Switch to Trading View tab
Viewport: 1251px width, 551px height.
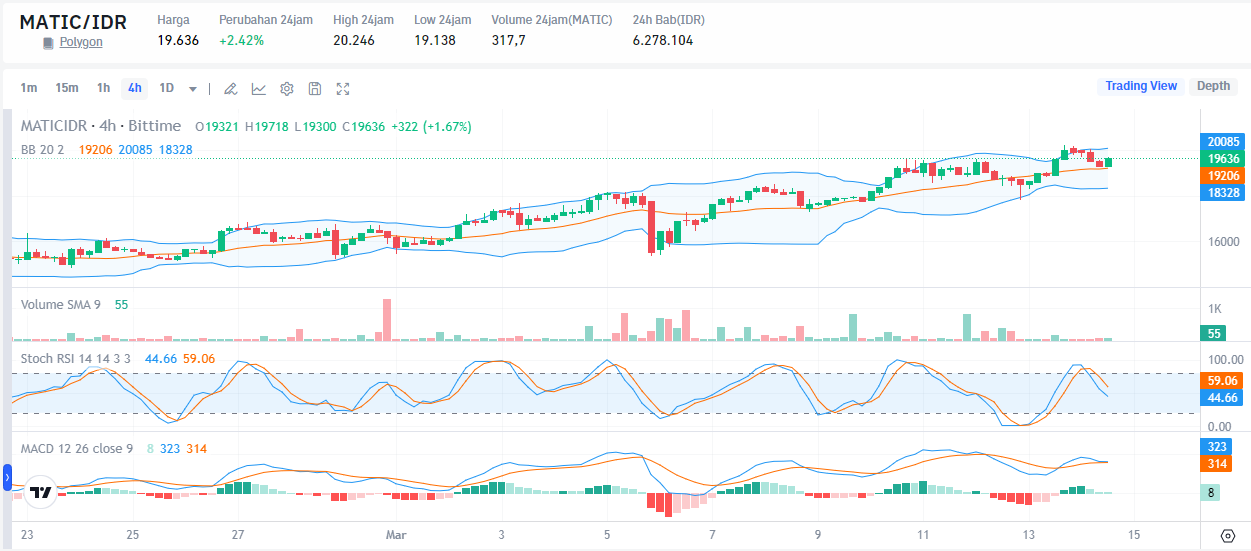(1141, 86)
